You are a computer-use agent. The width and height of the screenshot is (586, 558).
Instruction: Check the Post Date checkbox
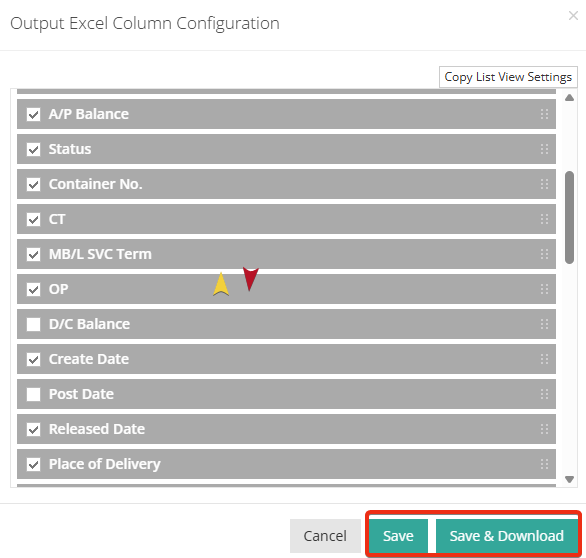tap(34, 394)
